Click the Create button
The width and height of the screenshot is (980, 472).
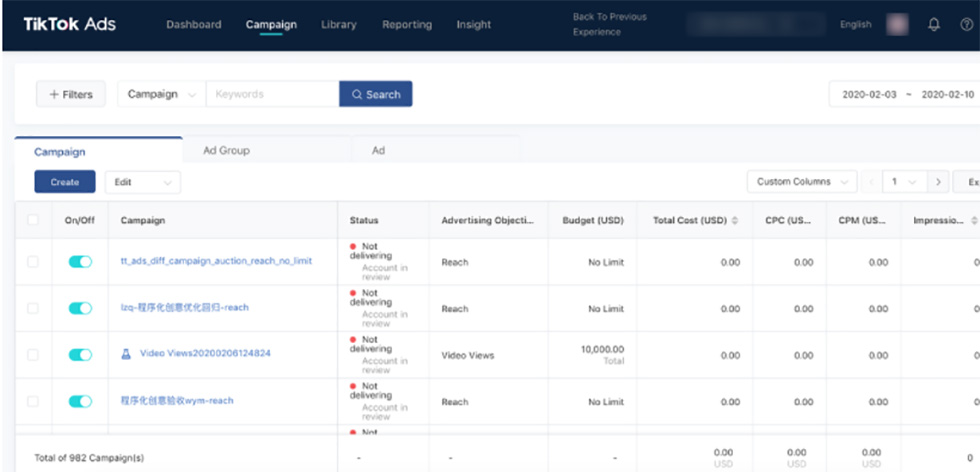[x=65, y=182]
